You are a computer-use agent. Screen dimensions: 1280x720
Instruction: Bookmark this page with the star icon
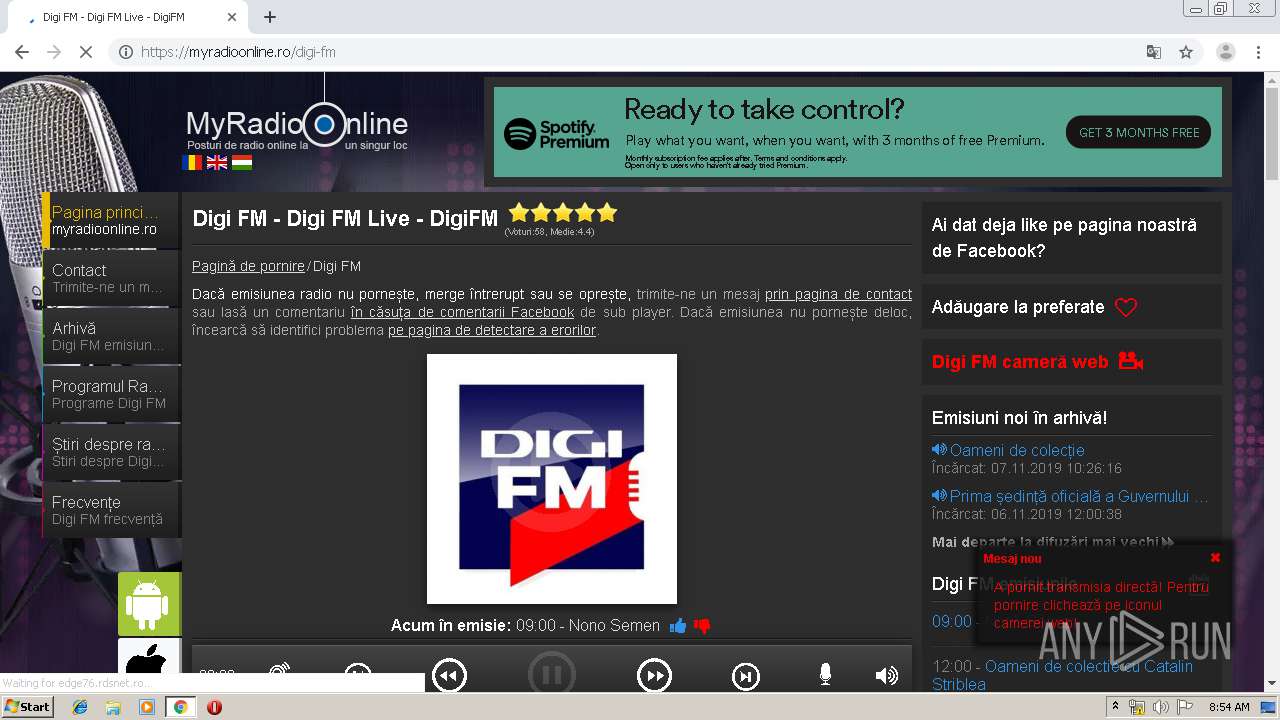pyautogui.click(x=1186, y=52)
